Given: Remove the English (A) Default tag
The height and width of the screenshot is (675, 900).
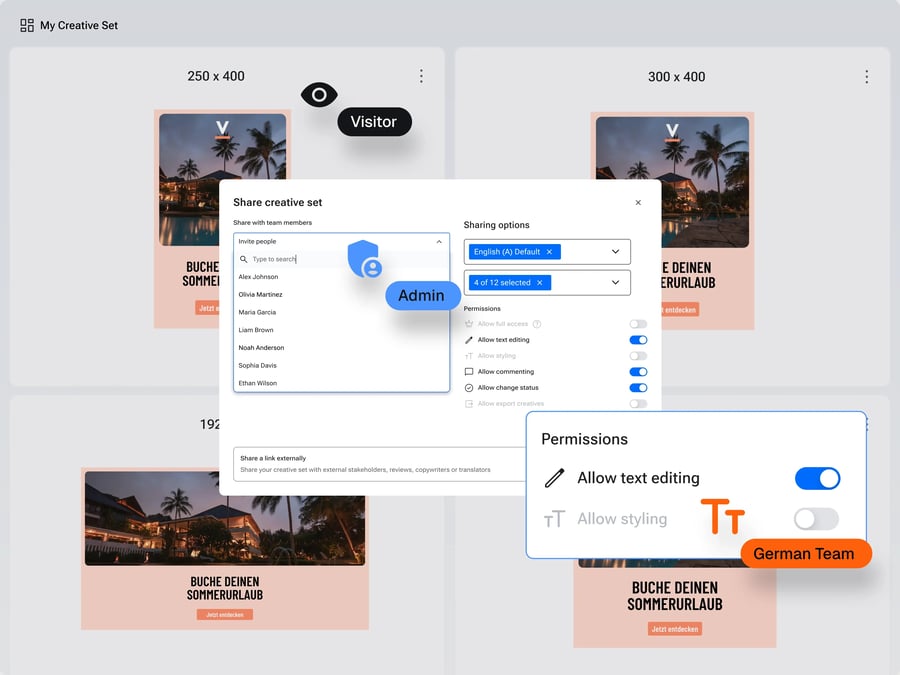Looking at the screenshot, I should (x=549, y=252).
